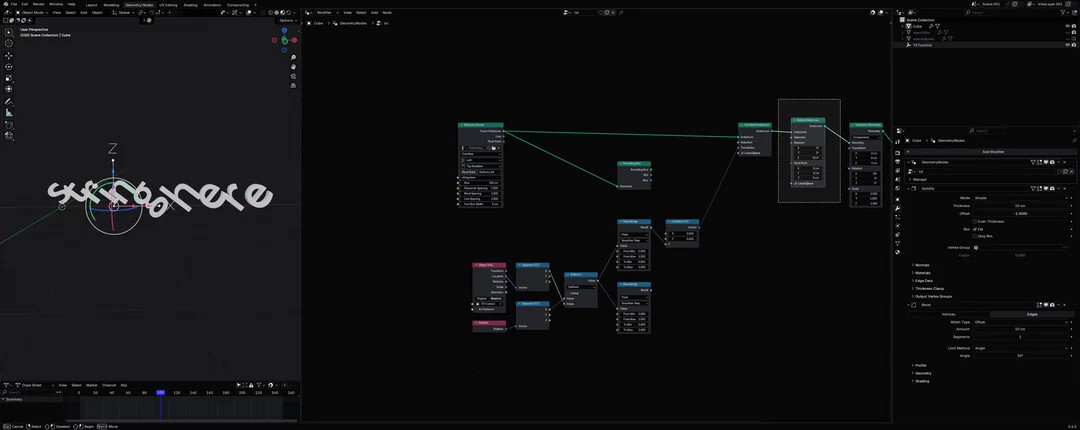Switch perspective/orthographic with the grid icon
Image resolution: width=1080 pixels, height=430 pixels.
pyautogui.click(x=293, y=85)
